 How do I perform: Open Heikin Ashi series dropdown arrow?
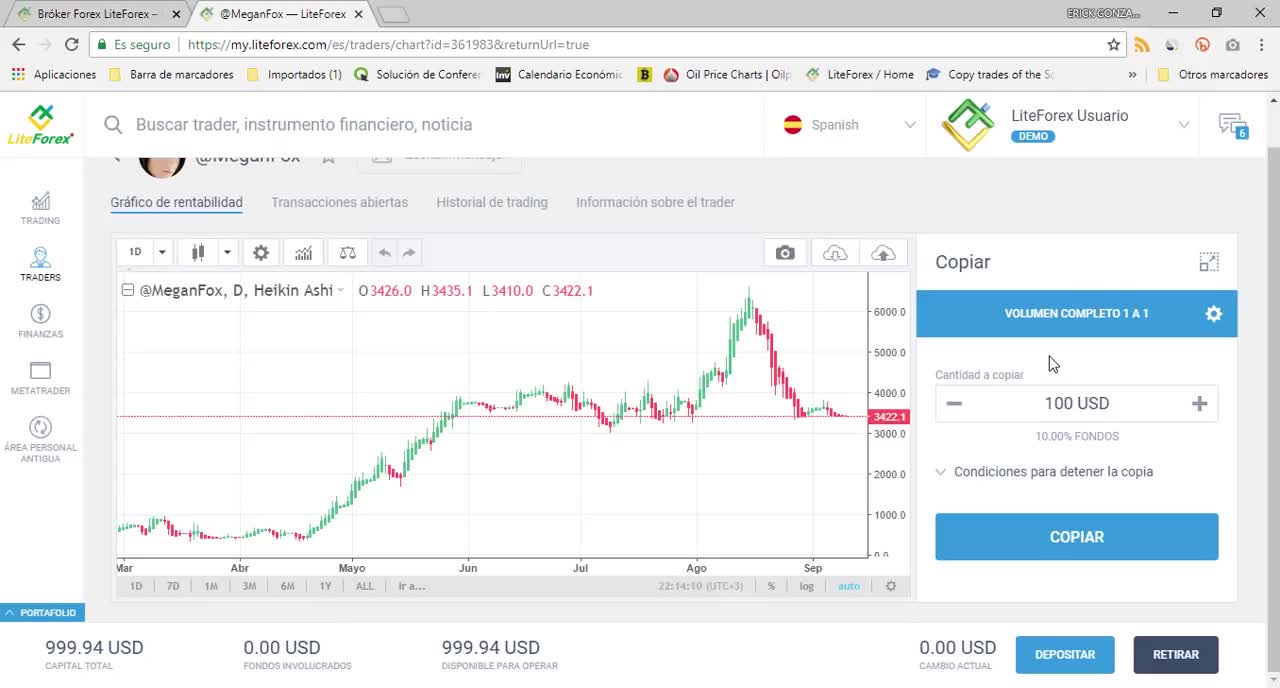click(x=340, y=291)
